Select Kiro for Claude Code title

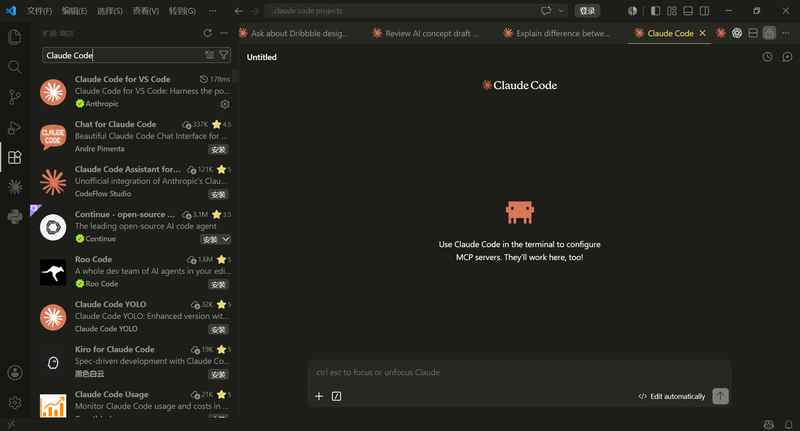[x=115, y=349]
